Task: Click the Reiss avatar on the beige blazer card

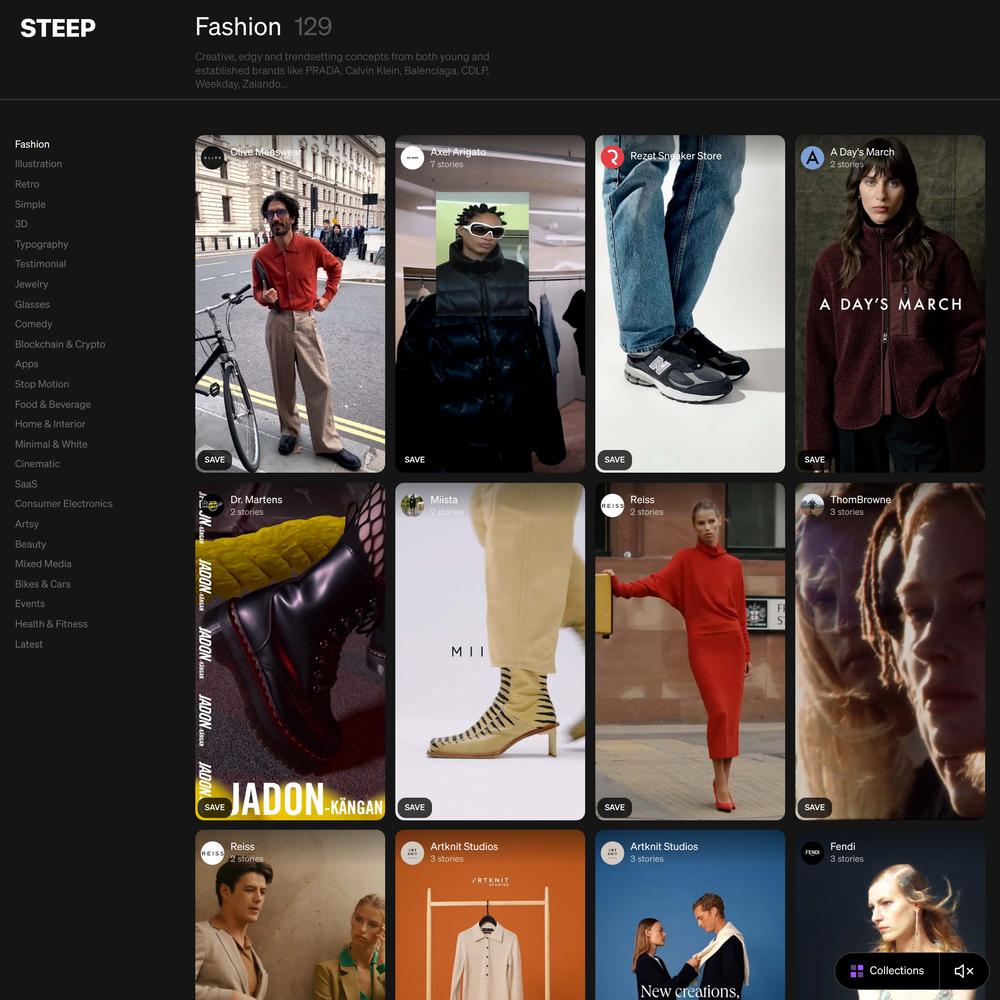Action: click(212, 853)
